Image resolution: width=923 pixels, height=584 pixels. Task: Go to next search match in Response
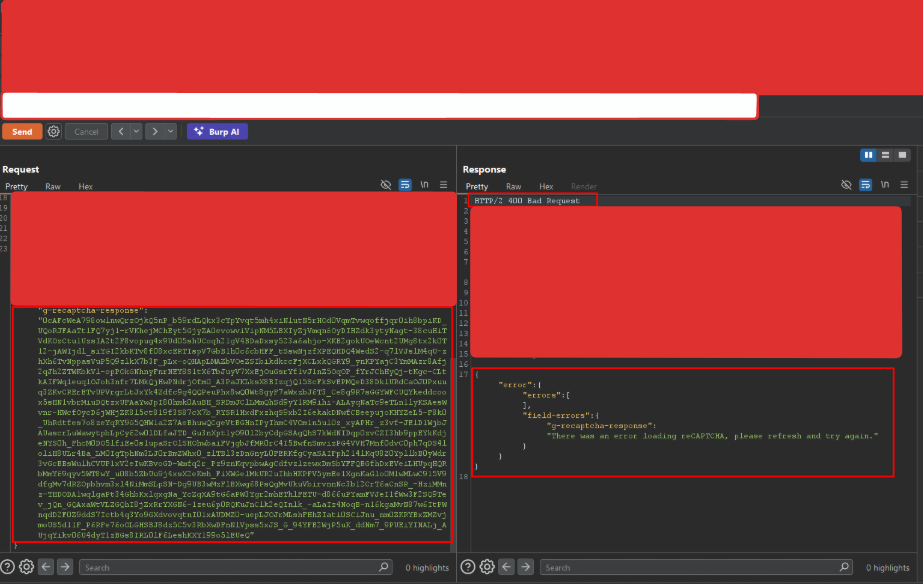tap(525, 567)
